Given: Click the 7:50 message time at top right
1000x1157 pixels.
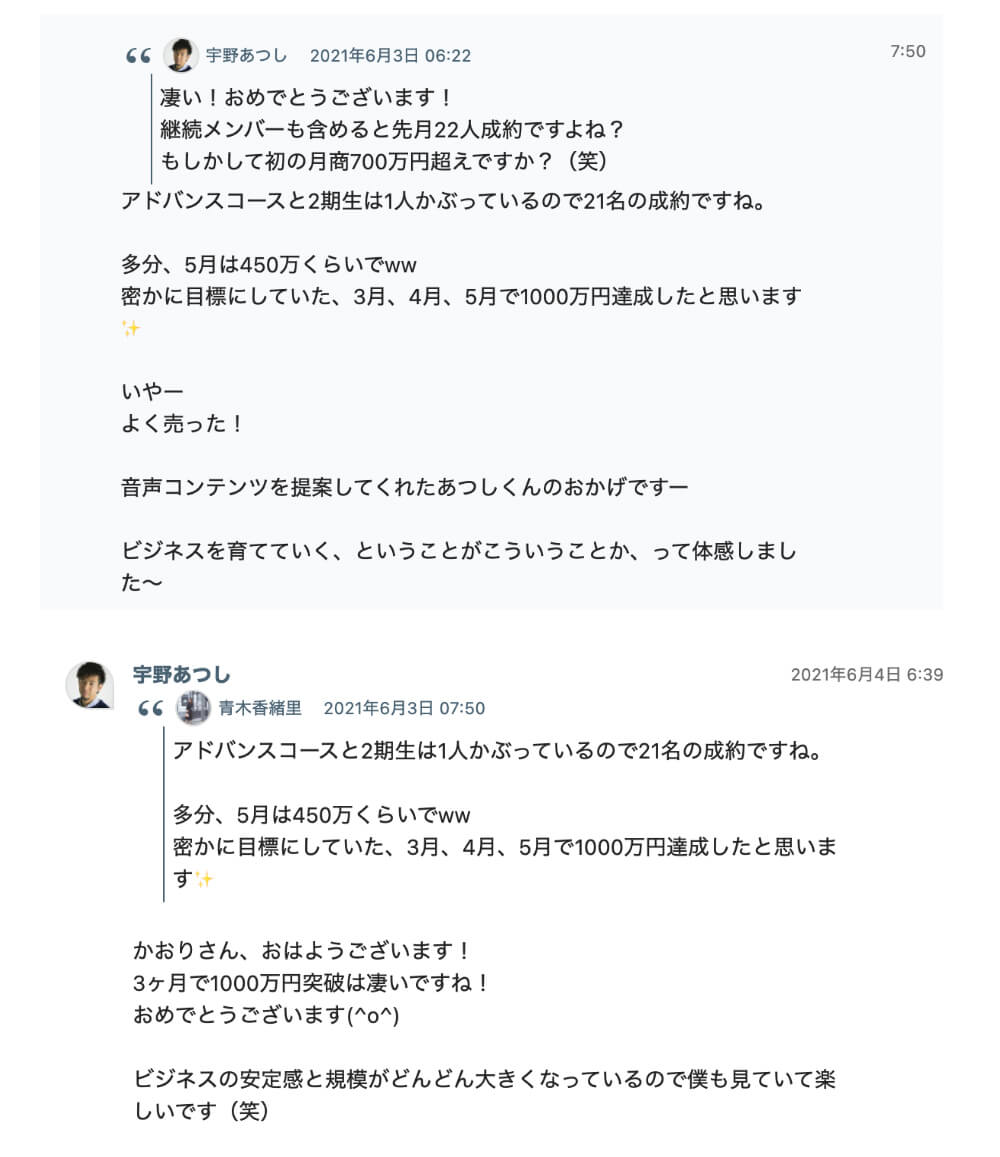Looking at the screenshot, I should pos(908,52).
